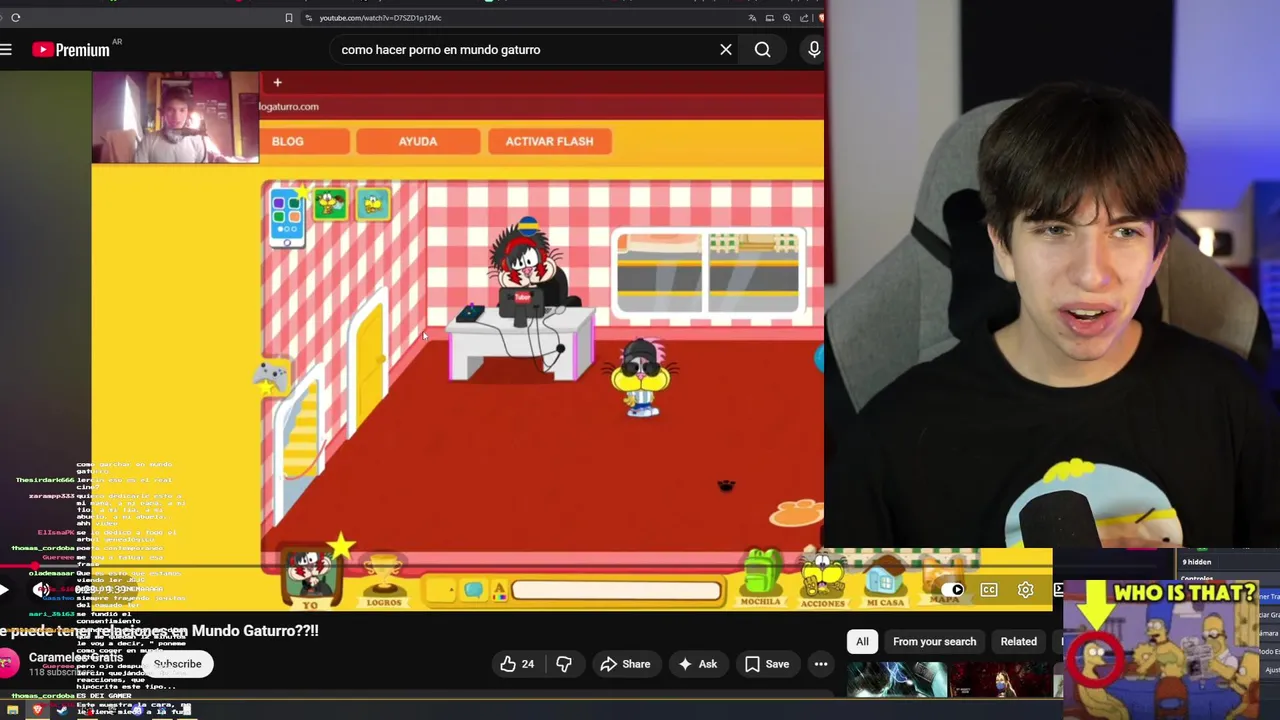
Task: Open the second recommended video thumbnail
Action: 1002,679
